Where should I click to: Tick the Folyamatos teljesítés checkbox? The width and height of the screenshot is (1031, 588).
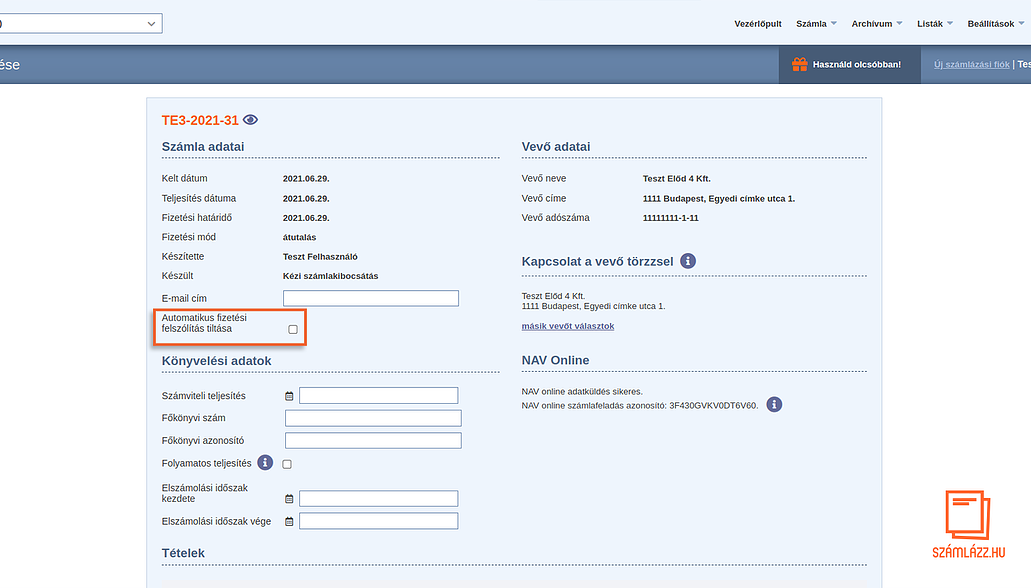(287, 464)
